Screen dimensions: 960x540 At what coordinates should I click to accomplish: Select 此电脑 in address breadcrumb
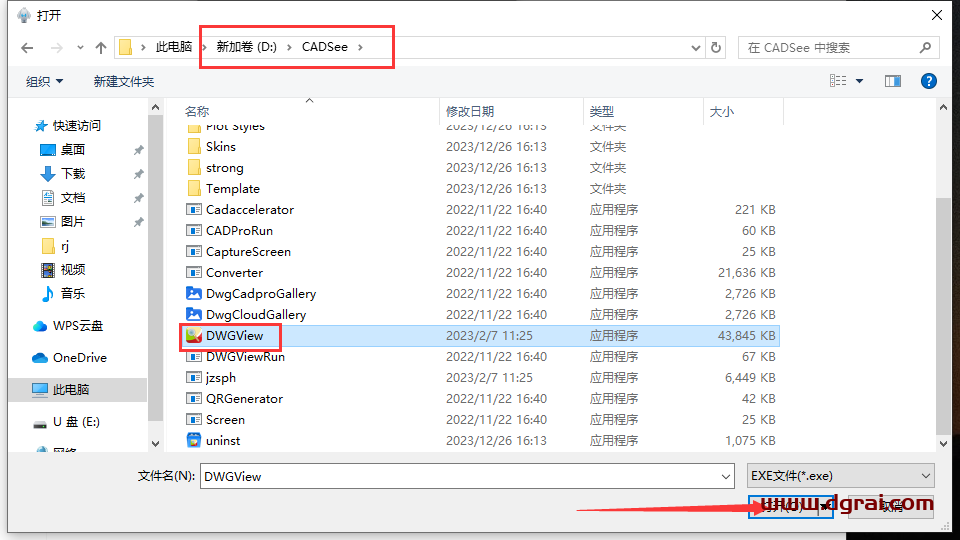coord(174,47)
